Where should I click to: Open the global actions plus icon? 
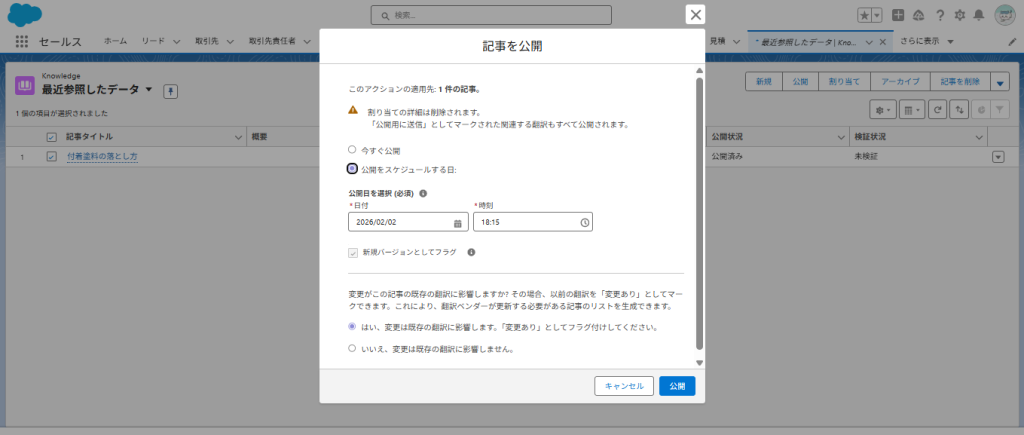pos(899,16)
